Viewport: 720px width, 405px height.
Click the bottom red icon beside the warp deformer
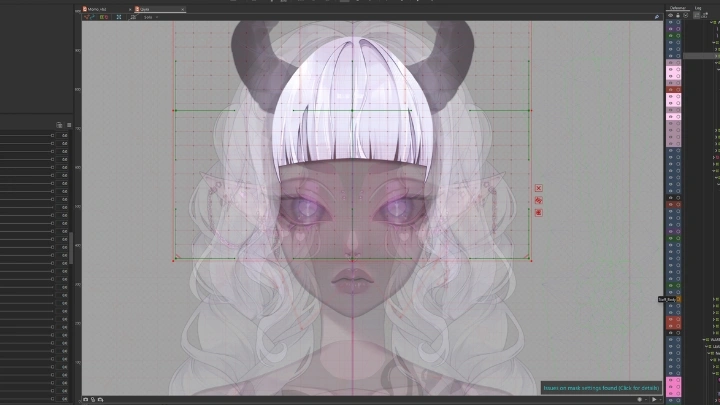point(539,213)
